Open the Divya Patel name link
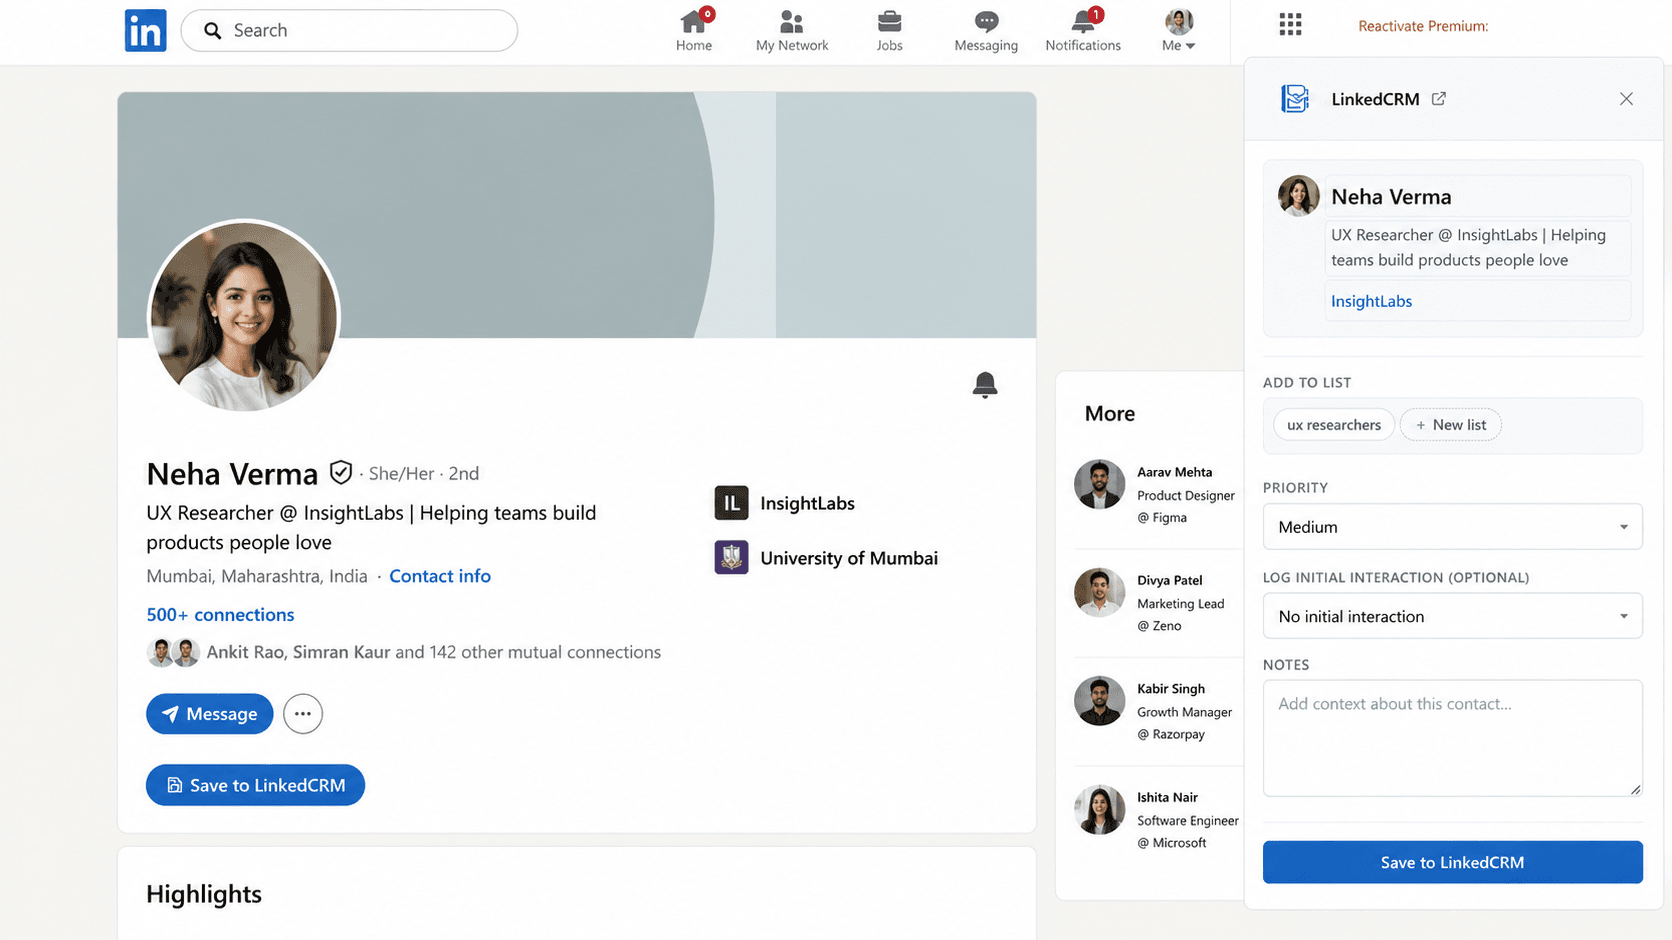The height and width of the screenshot is (940, 1672). (x=1169, y=580)
